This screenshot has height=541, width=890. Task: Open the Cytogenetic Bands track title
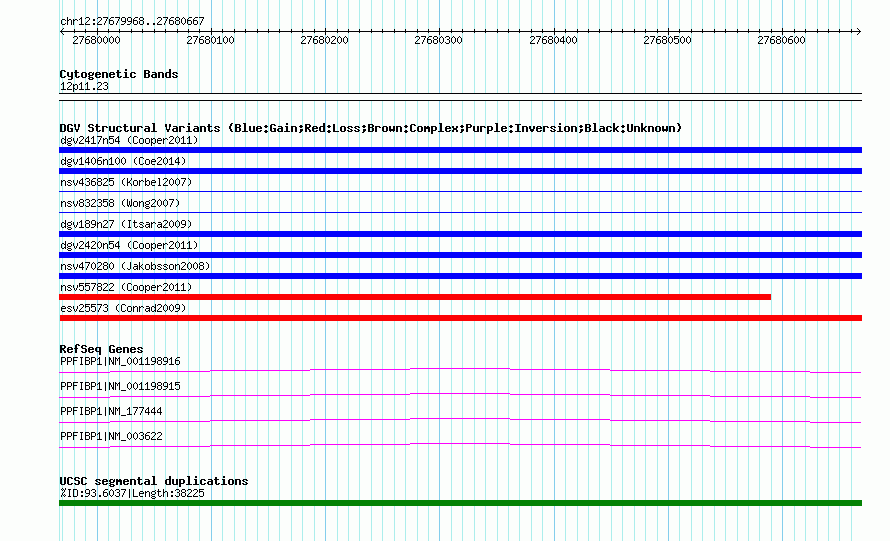pyautogui.click(x=119, y=74)
